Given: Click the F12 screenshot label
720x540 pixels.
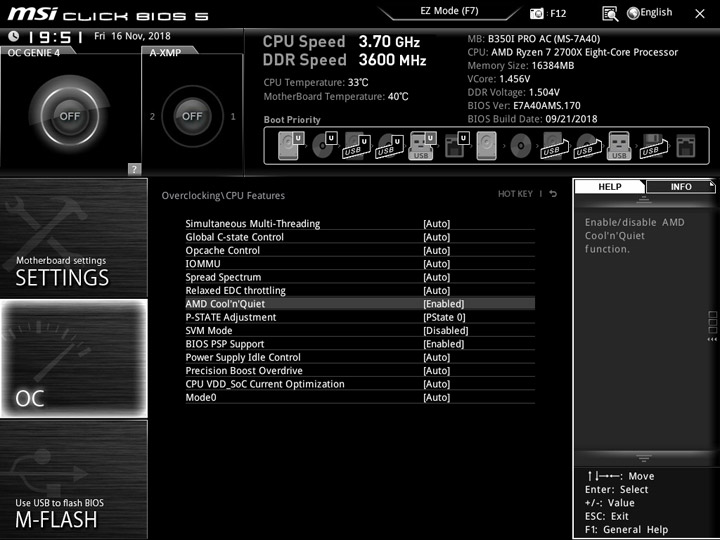Looking at the screenshot, I should (x=558, y=13).
